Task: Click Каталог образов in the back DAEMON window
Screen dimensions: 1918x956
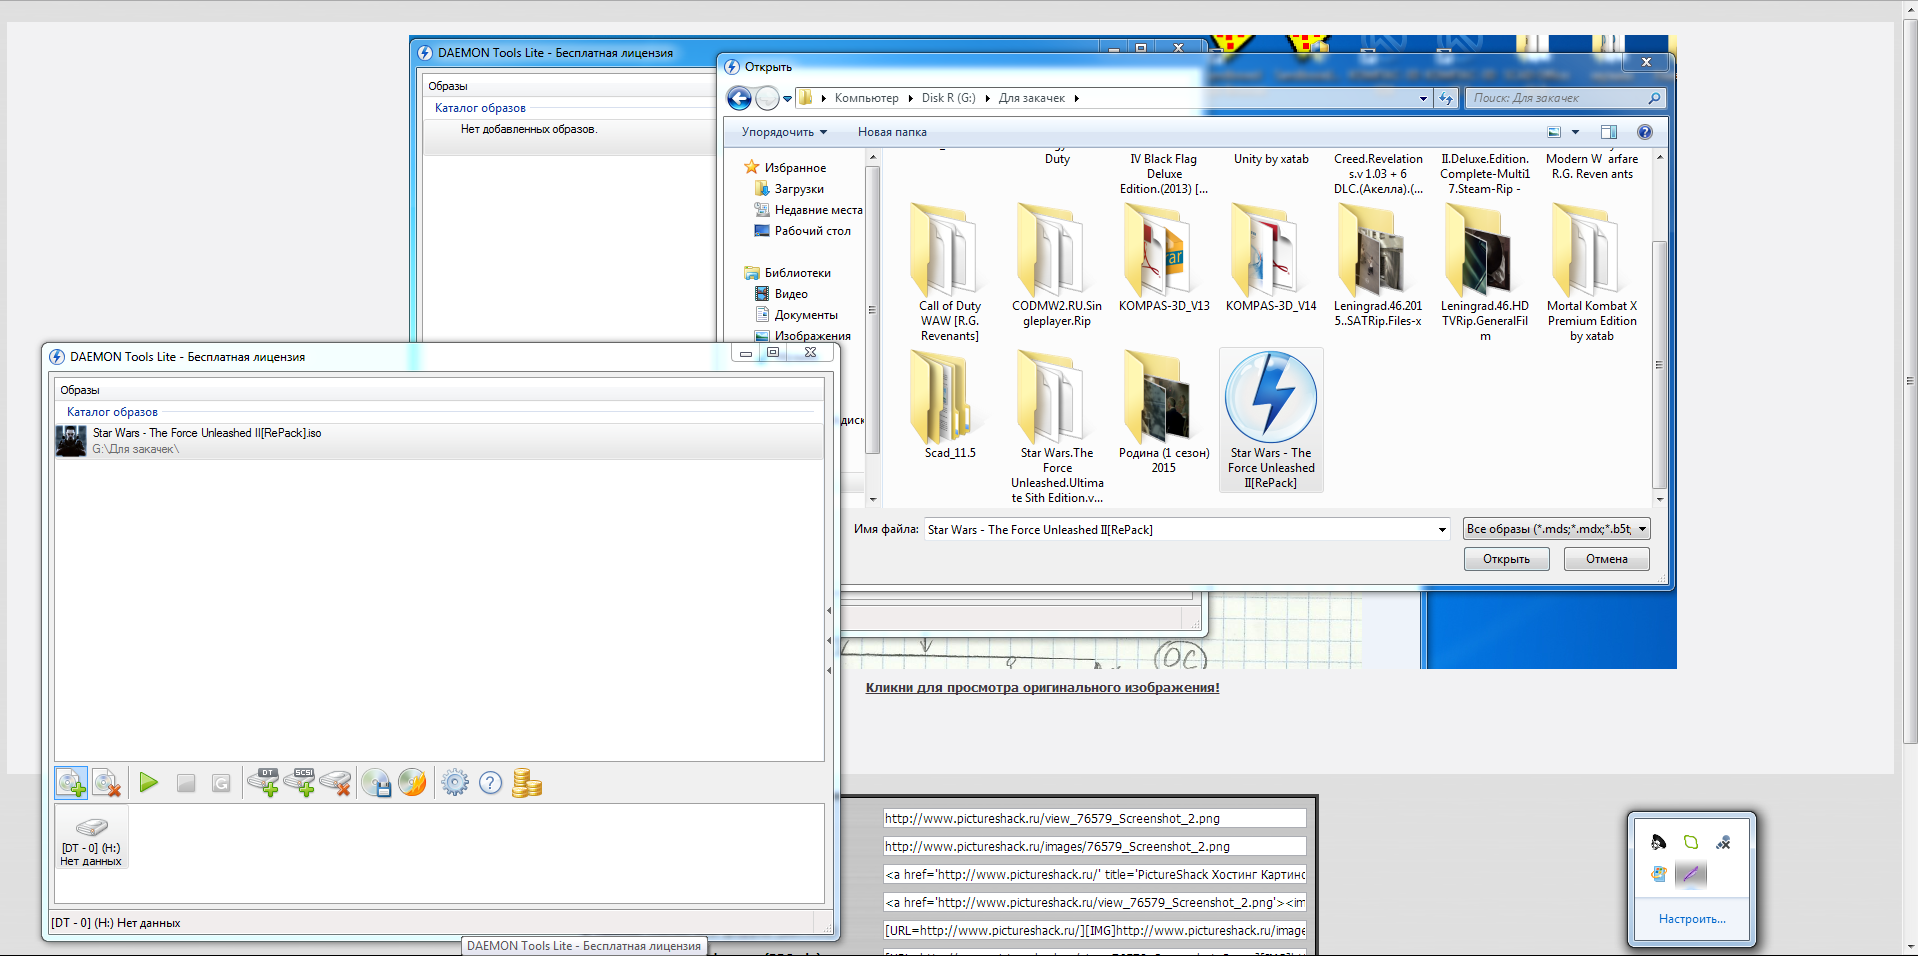Action: click(x=480, y=108)
